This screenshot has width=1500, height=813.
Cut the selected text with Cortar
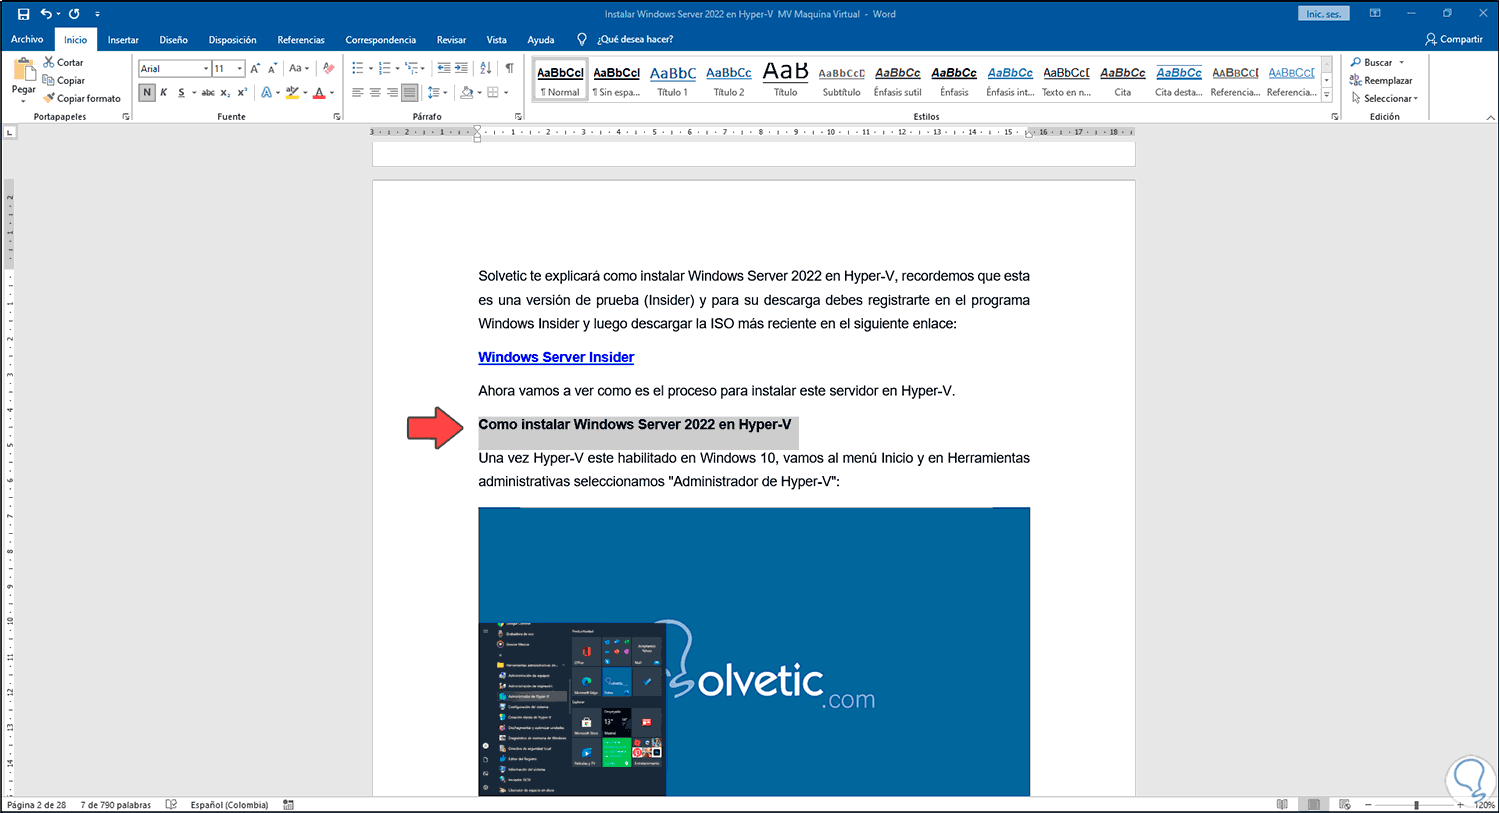click(x=63, y=62)
